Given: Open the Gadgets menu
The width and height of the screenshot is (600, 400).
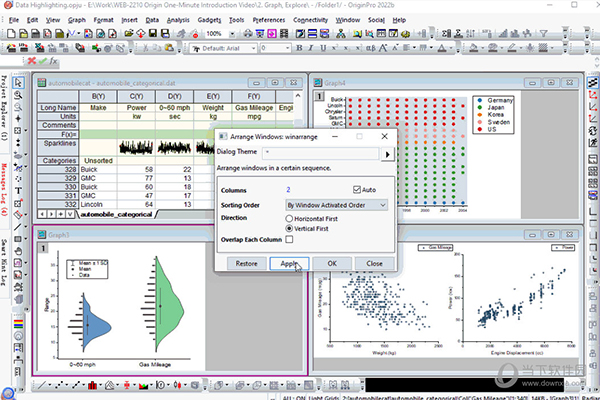Looking at the screenshot, I should [209, 20].
